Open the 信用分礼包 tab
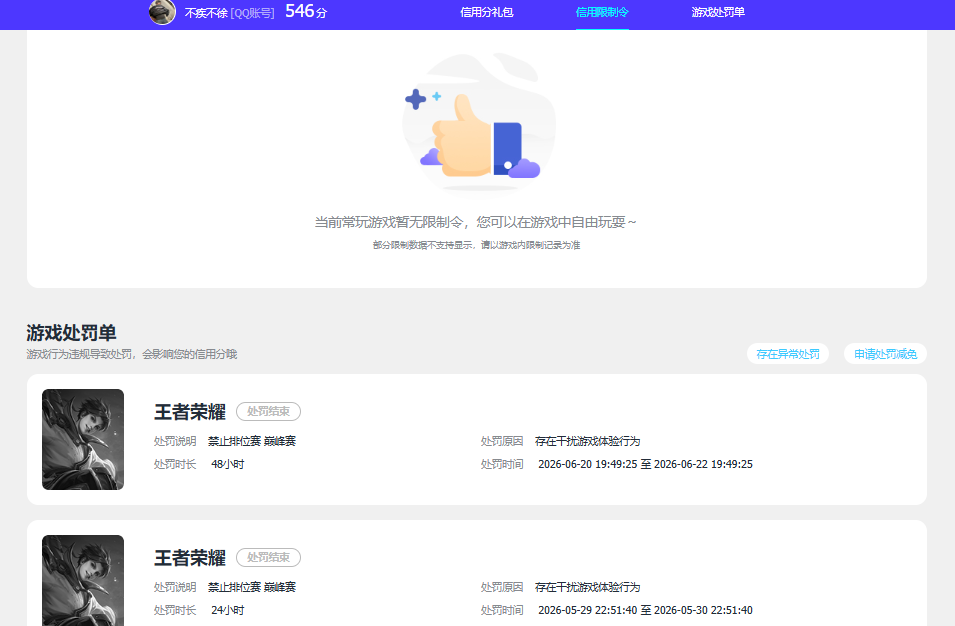The image size is (955, 626). [x=487, y=12]
